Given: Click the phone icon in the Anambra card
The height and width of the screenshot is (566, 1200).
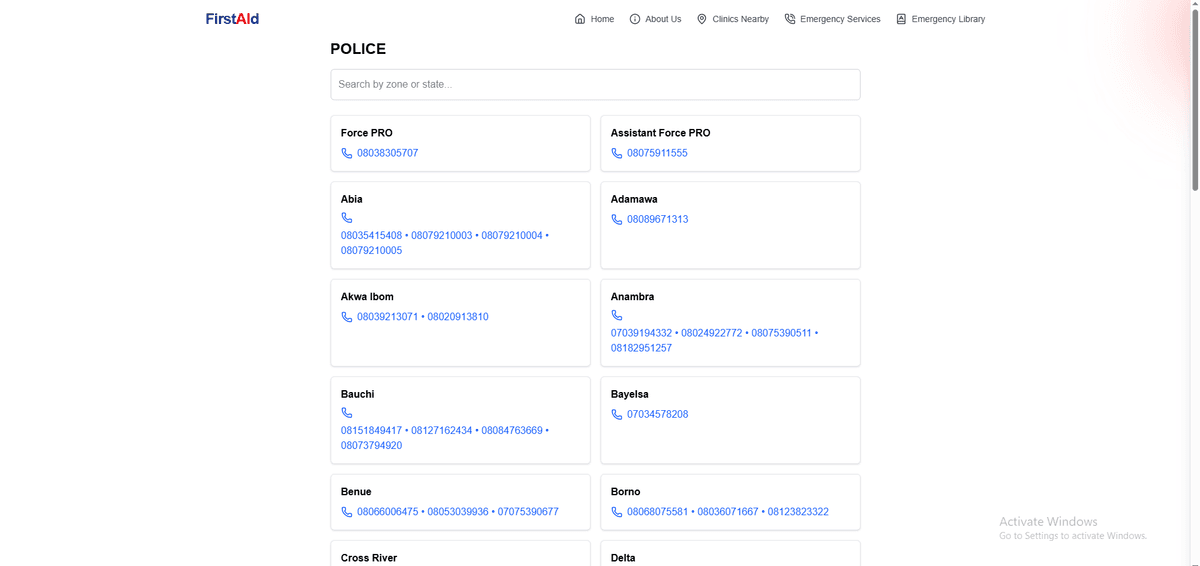Looking at the screenshot, I should (617, 315).
